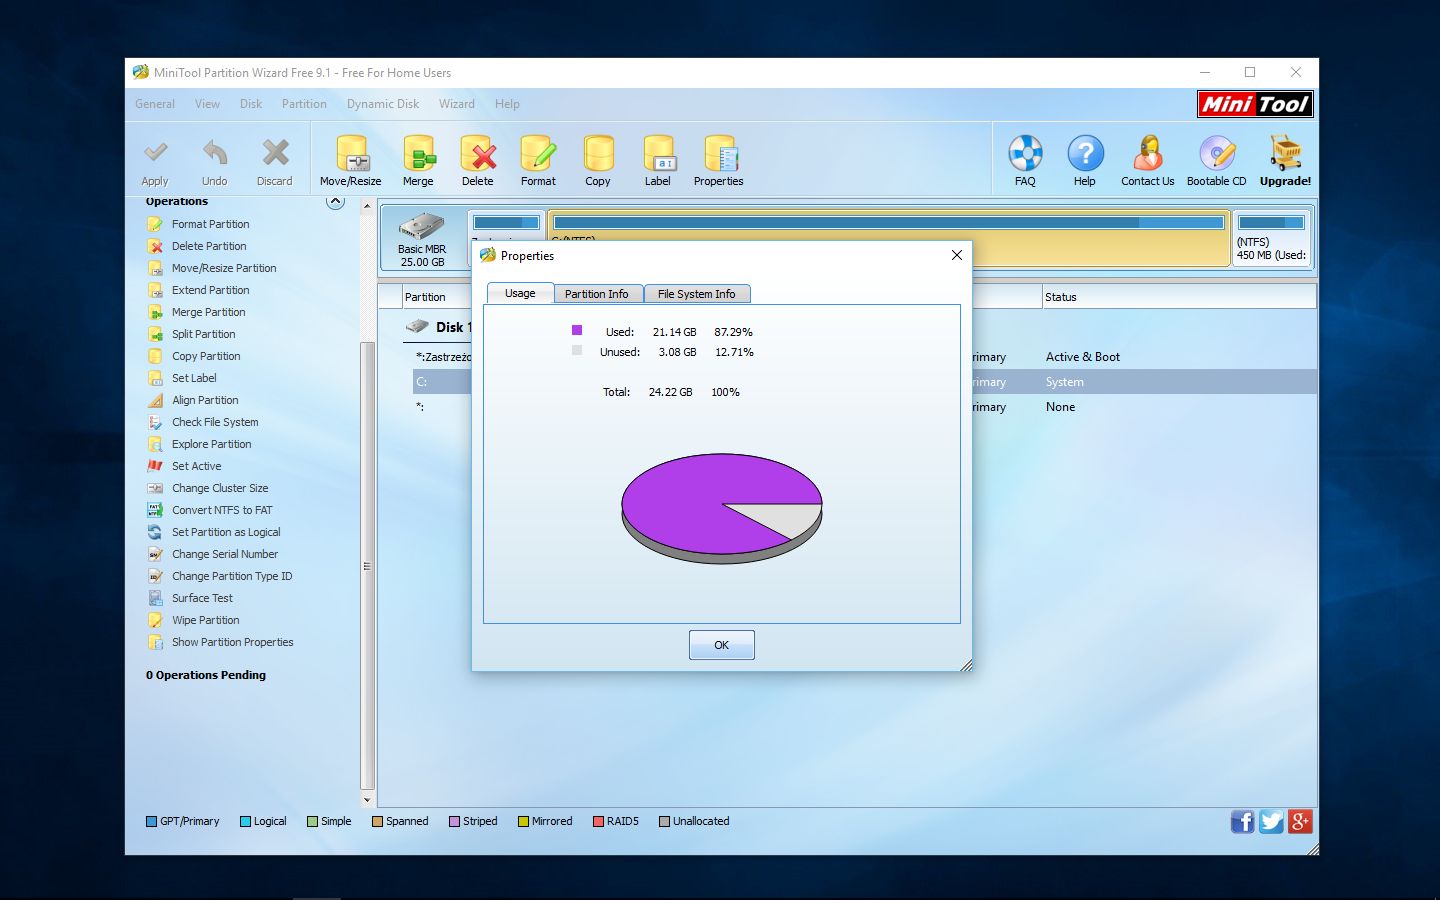Click Set Label operation
Screen dimensions: 1440x900
[x=194, y=378]
